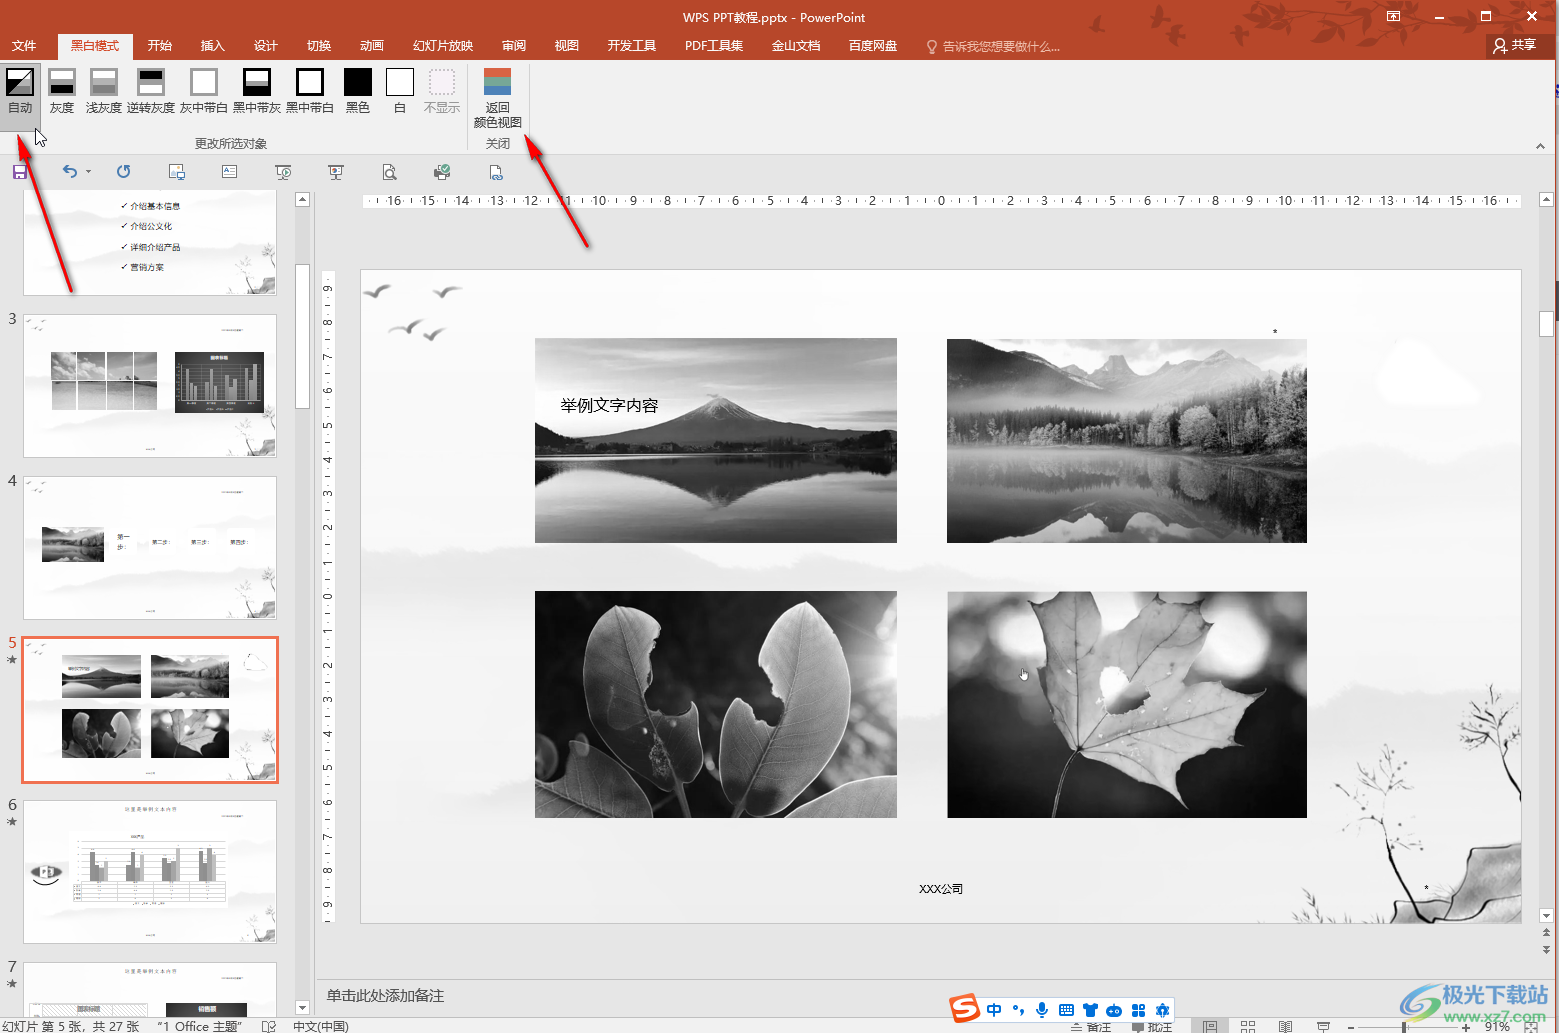Click the document link icon in quick toolbar

pos(496,172)
